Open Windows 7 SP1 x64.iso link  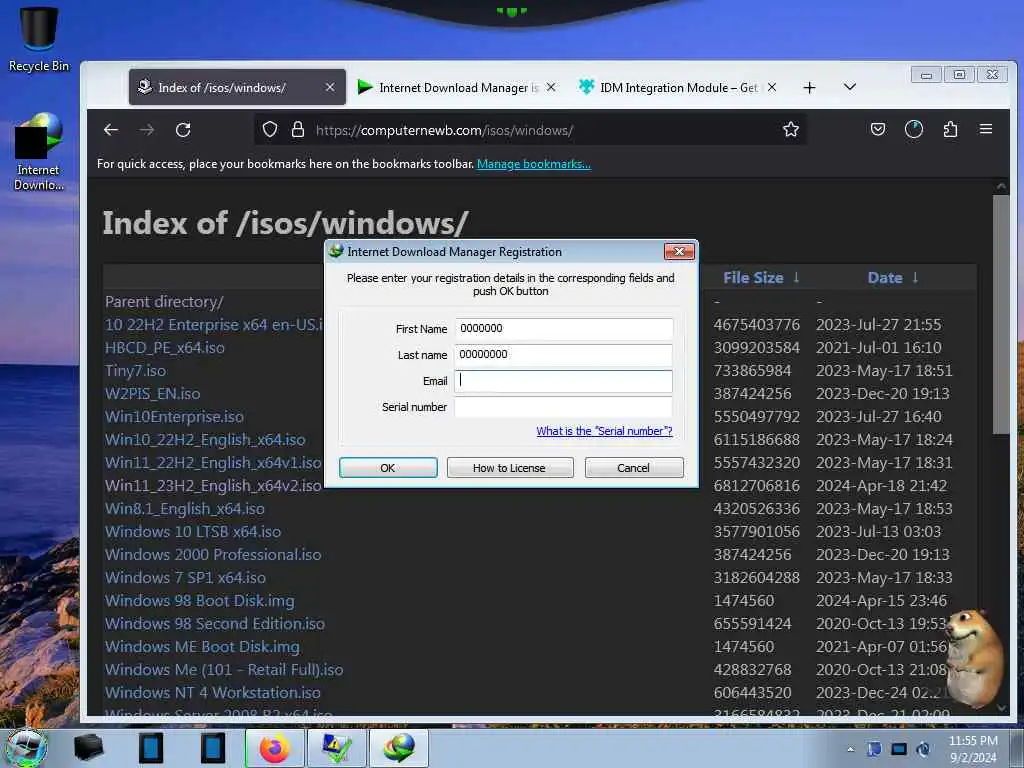185,577
